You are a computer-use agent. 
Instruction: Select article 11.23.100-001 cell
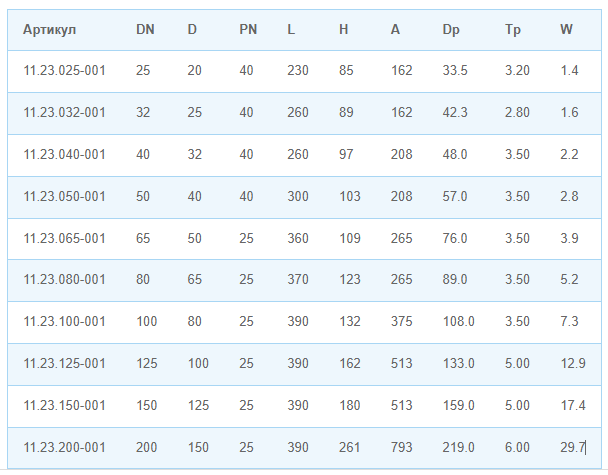coord(64,321)
